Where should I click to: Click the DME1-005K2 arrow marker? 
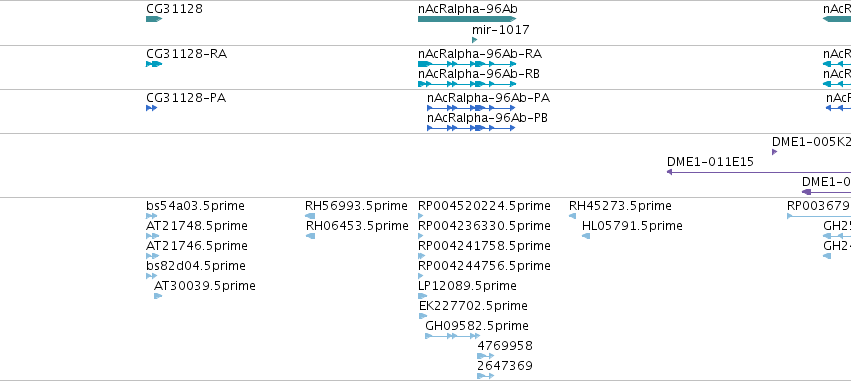774,152
